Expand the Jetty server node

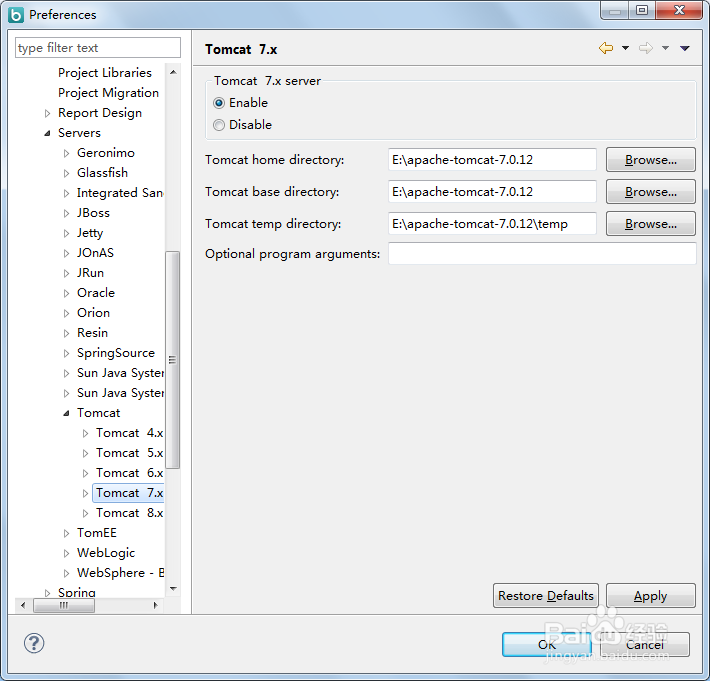[67, 233]
